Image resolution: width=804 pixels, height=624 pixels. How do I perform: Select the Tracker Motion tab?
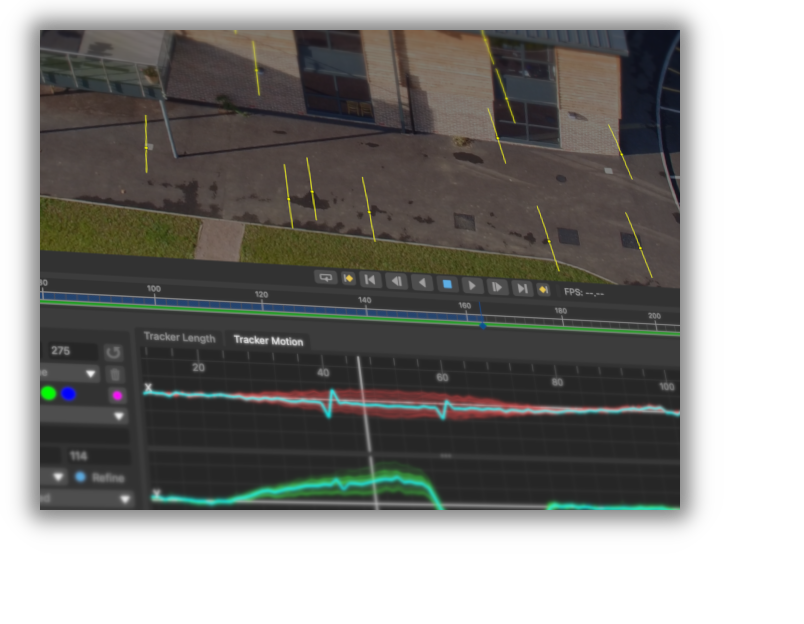pyautogui.click(x=267, y=340)
